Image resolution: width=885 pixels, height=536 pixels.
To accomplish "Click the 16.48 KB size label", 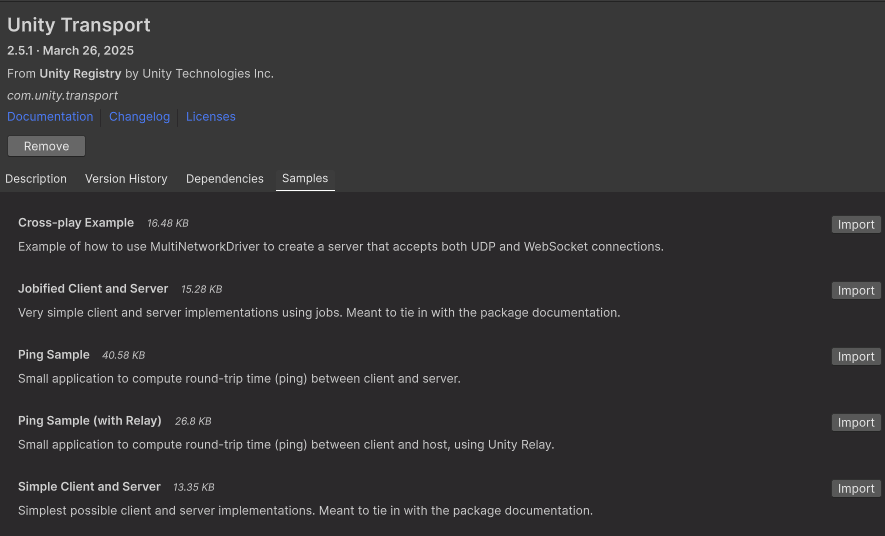I will click(168, 223).
